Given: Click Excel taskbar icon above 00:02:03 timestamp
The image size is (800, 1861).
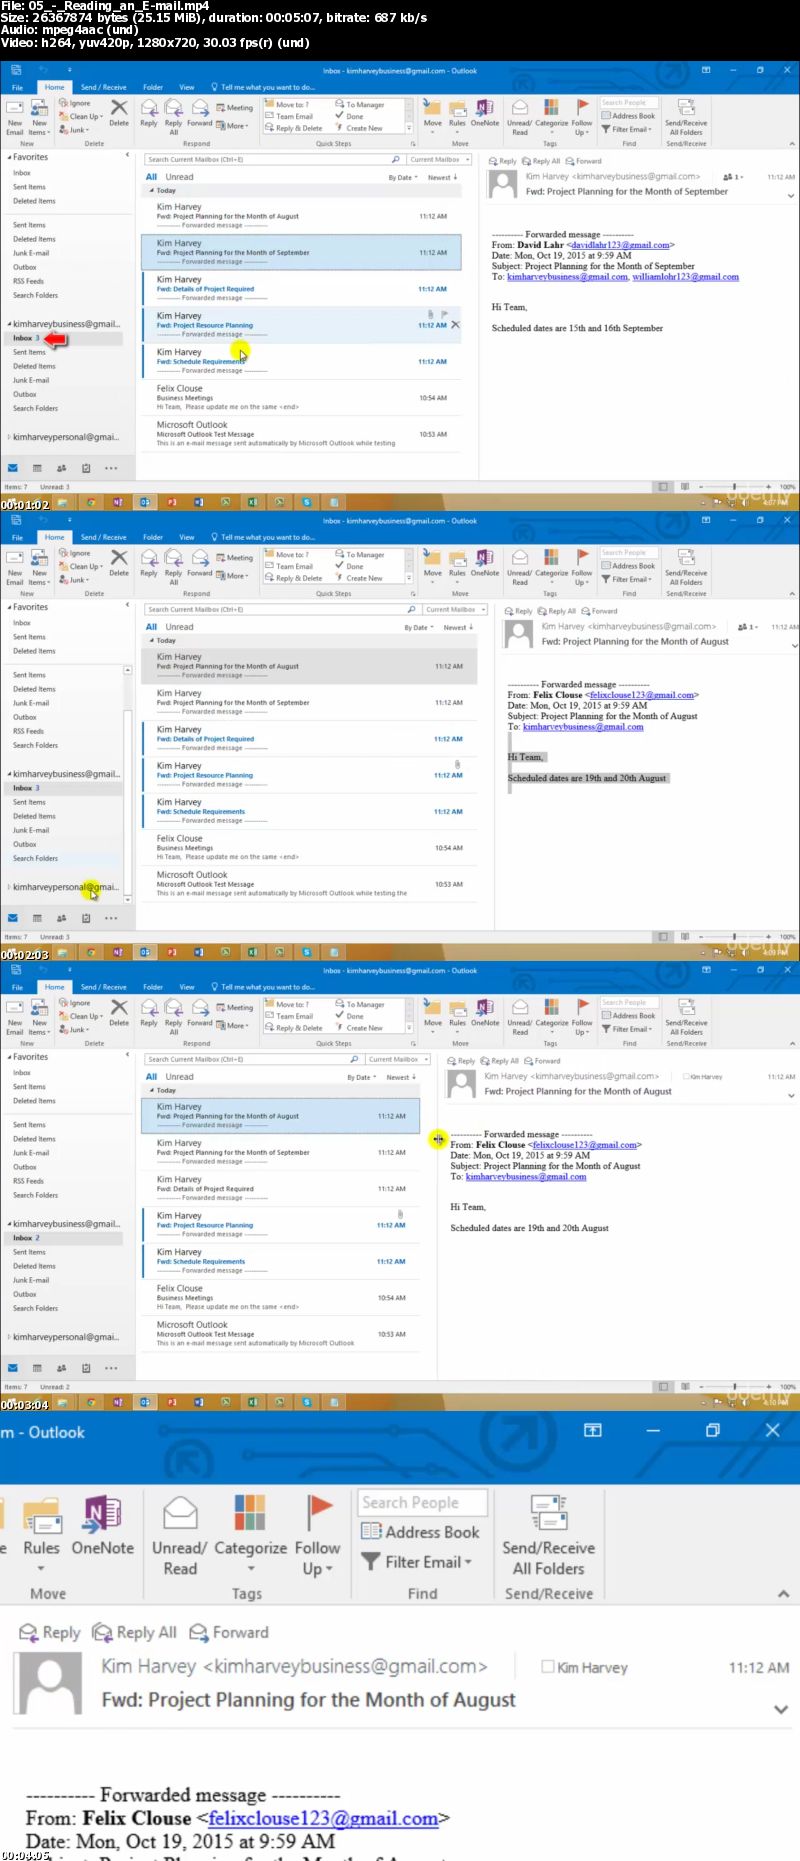Looking at the screenshot, I should click(253, 952).
